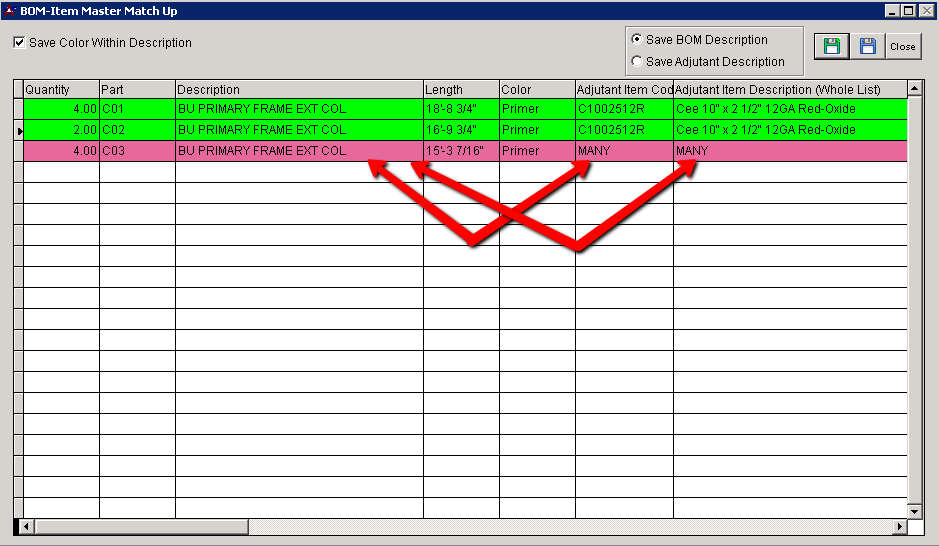This screenshot has height=546, width=939.
Task: Select Save BOM Description radio option
Action: (637, 40)
